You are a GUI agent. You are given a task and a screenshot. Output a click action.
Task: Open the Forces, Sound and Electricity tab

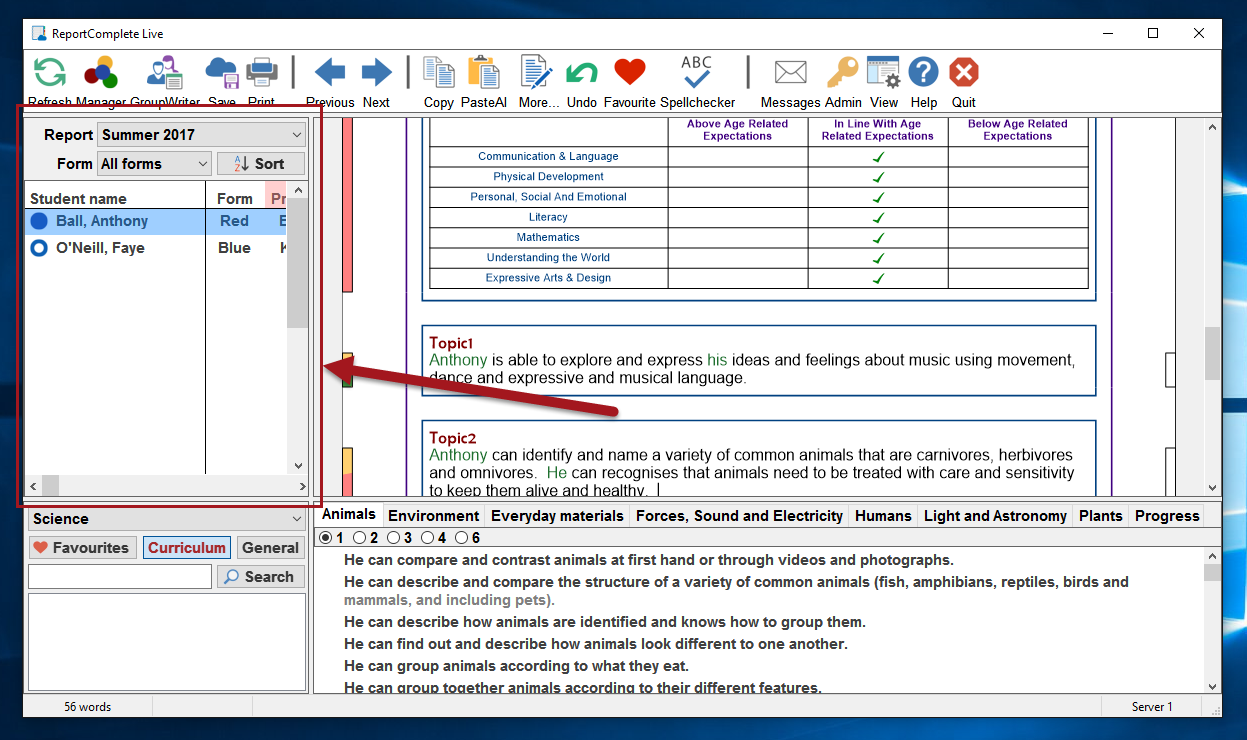[739, 516]
